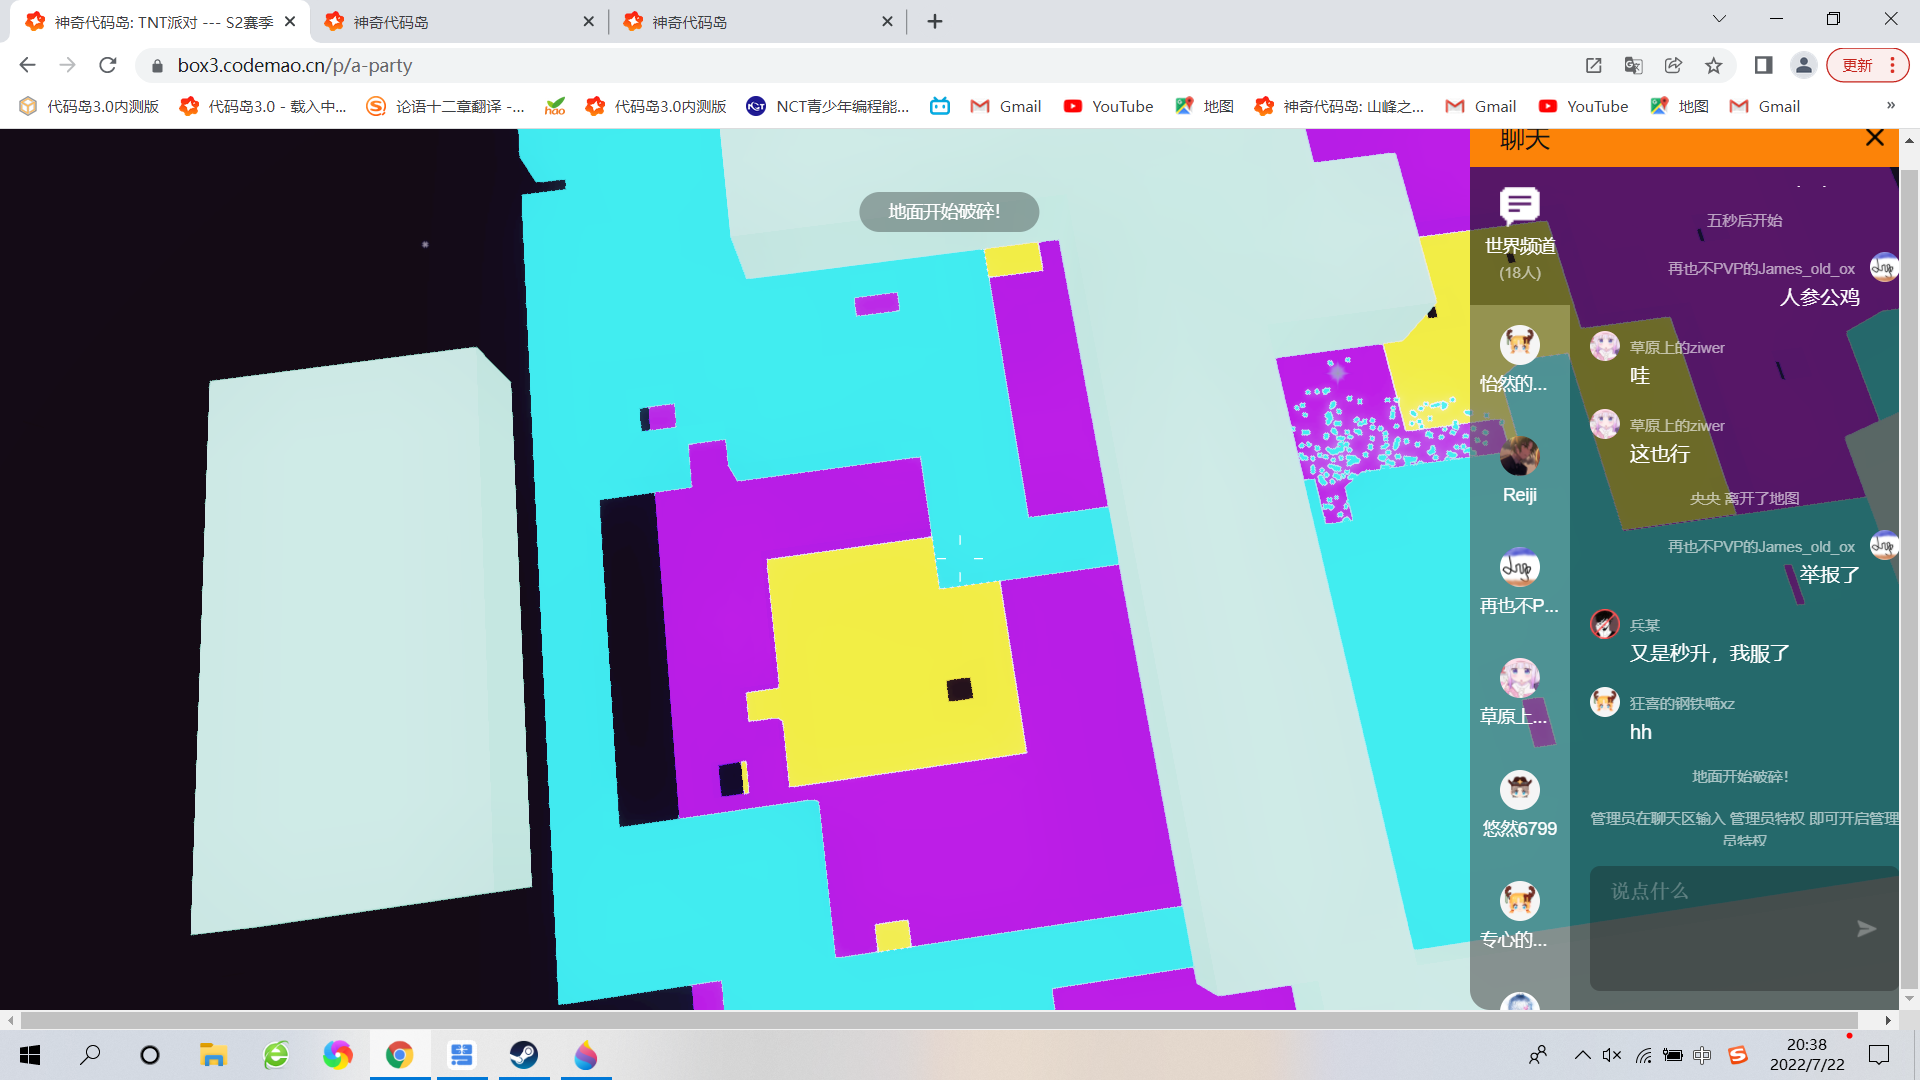Switch to the second 神奇代码岛 tab
The width and height of the screenshot is (1920, 1080).
(x=460, y=22)
